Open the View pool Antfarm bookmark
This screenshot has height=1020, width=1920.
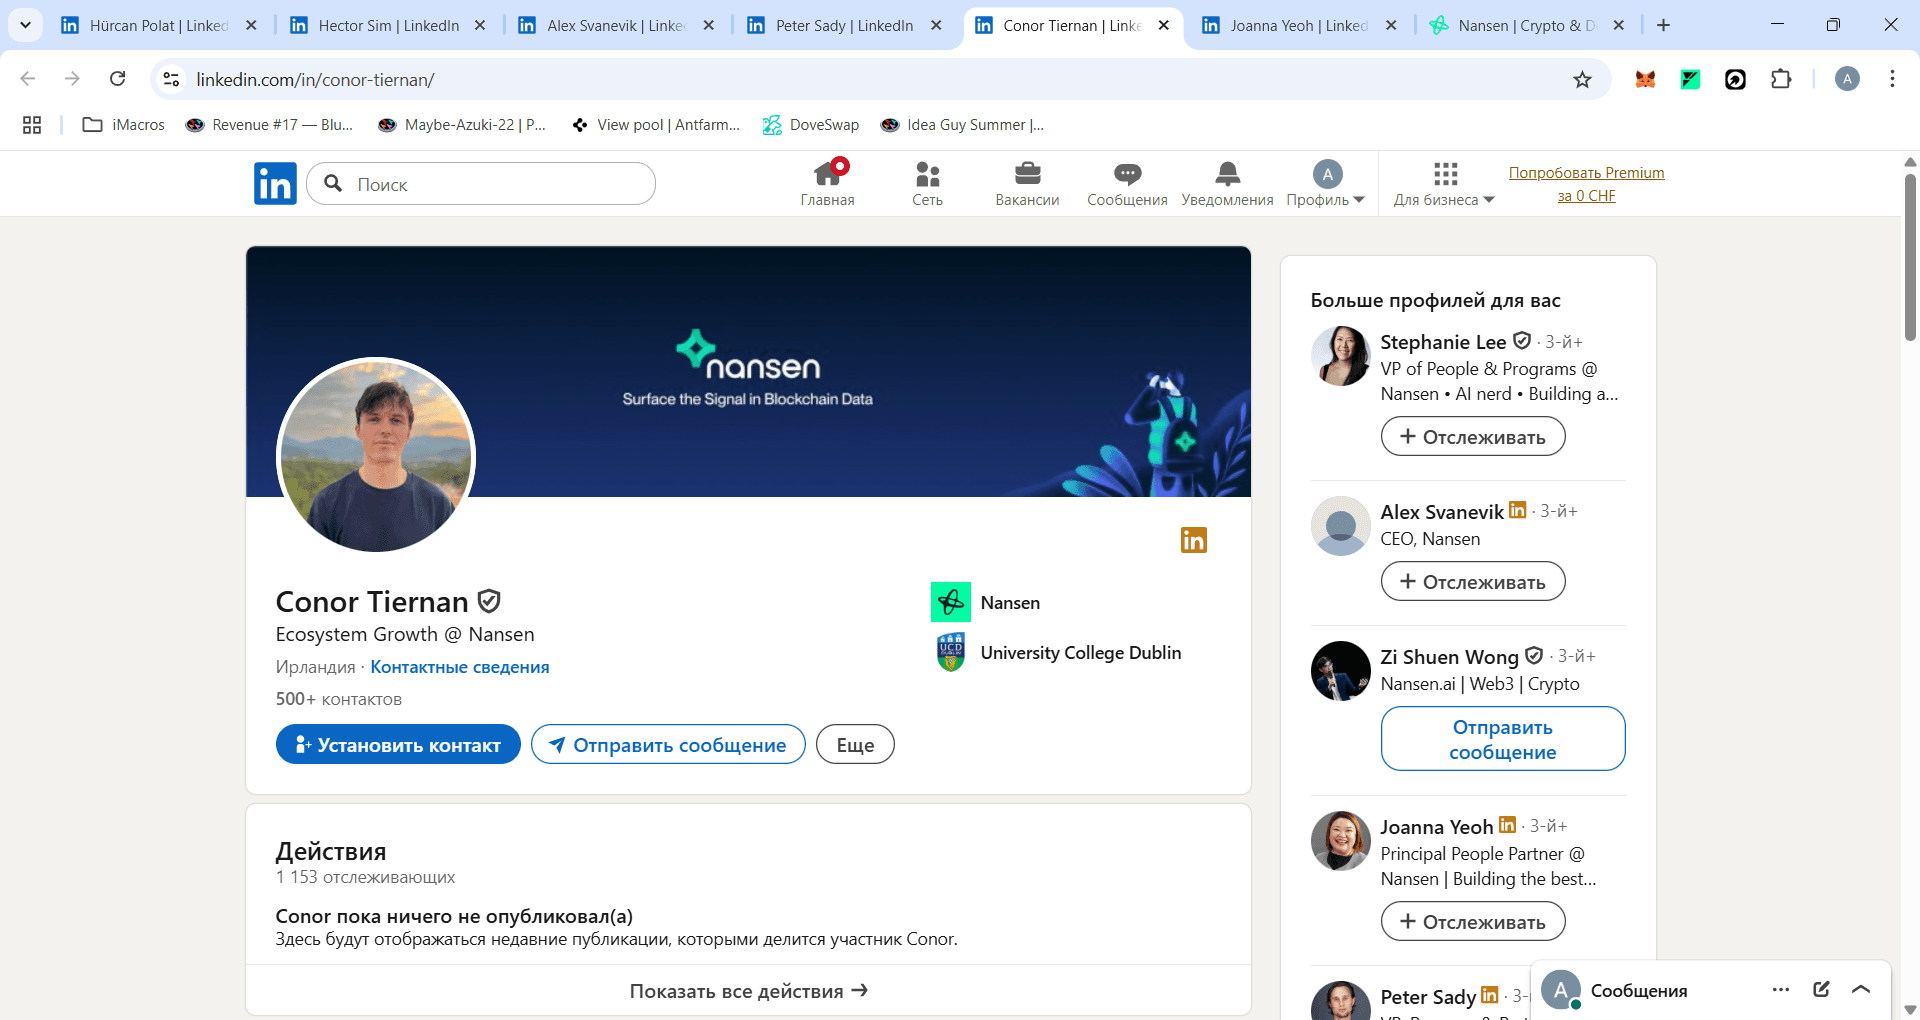click(x=656, y=125)
